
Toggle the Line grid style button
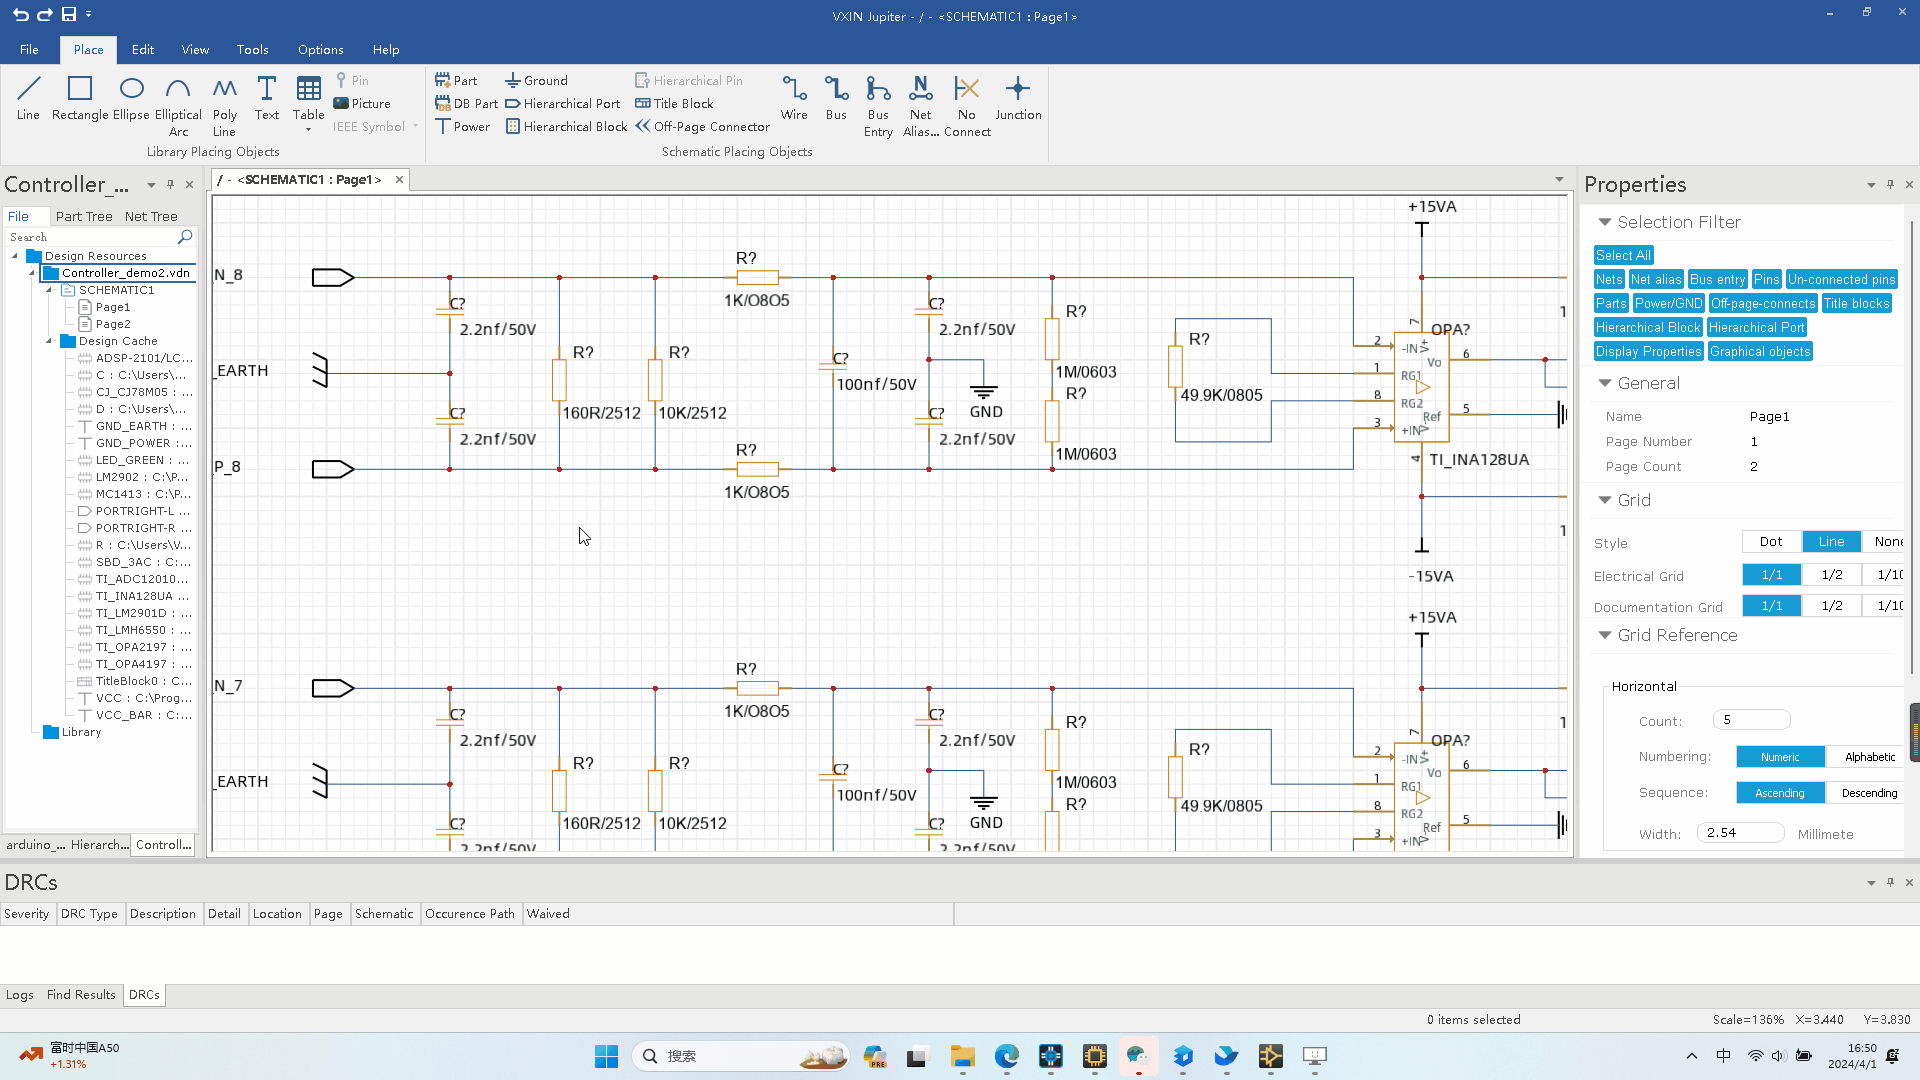coord(1832,542)
